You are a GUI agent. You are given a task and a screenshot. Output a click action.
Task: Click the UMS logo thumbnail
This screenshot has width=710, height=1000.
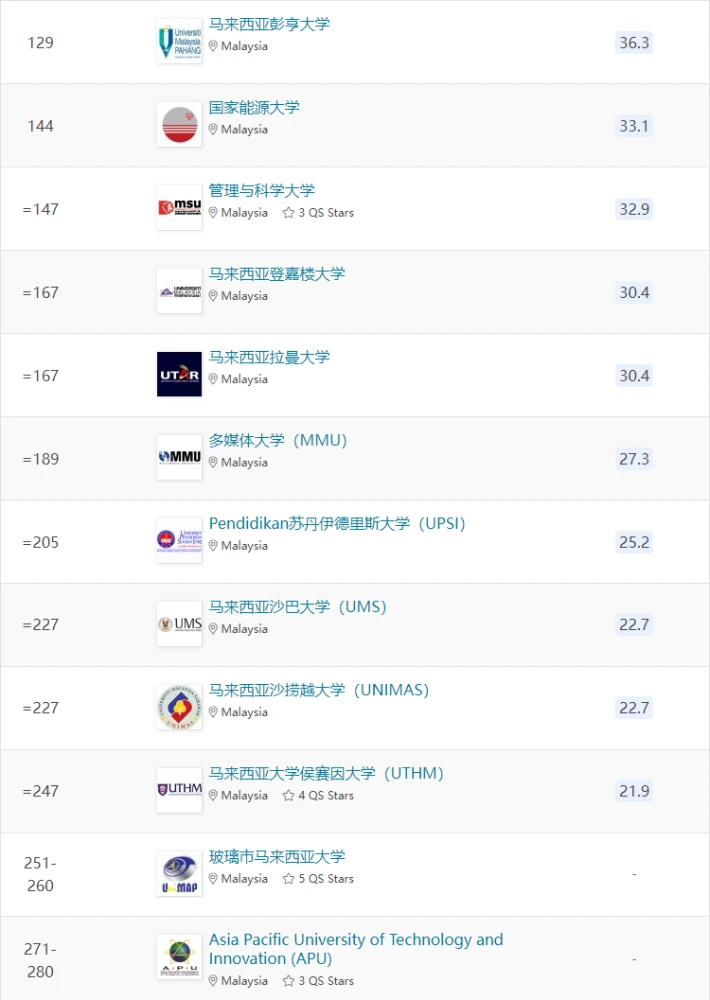(x=179, y=624)
